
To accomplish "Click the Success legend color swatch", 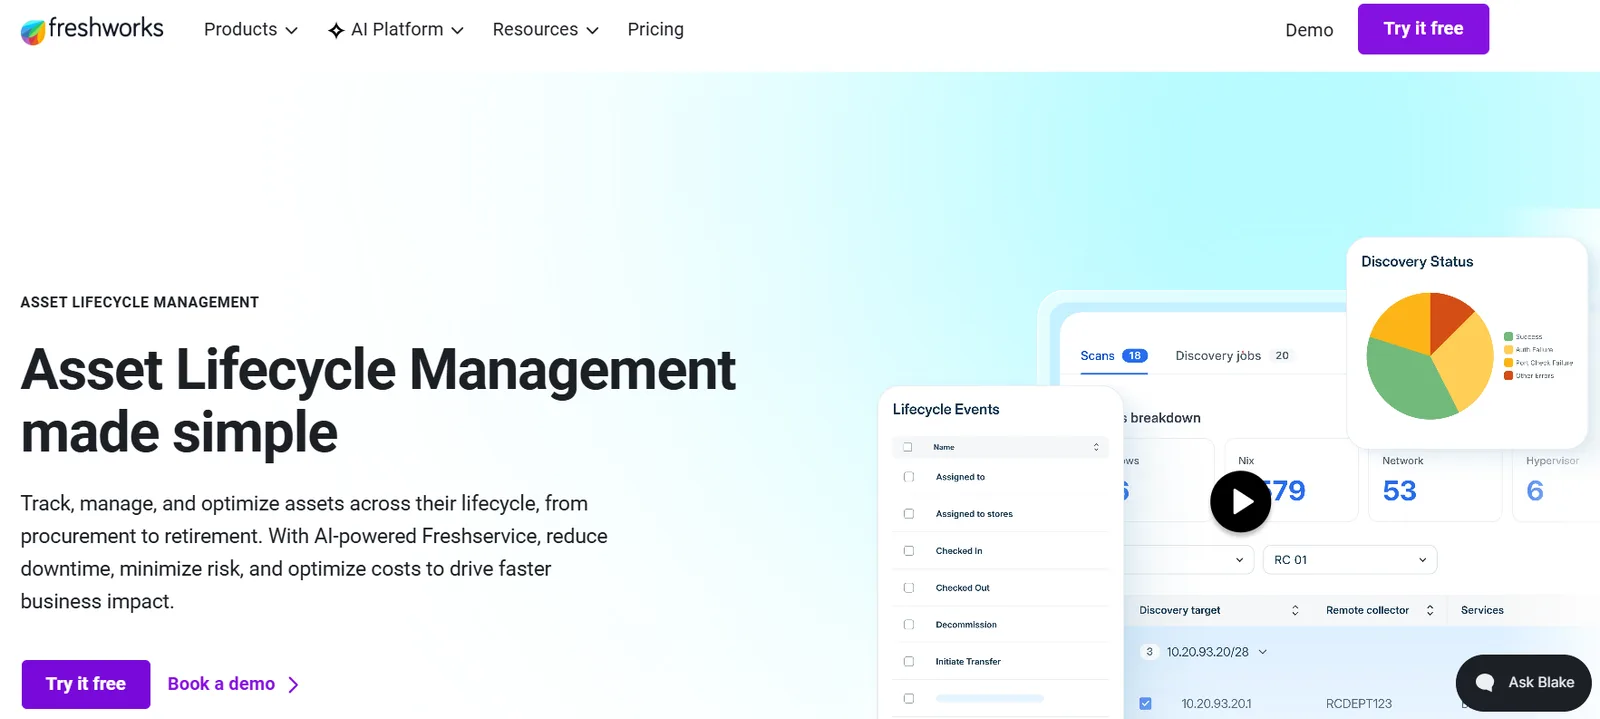I will 1508,337.
